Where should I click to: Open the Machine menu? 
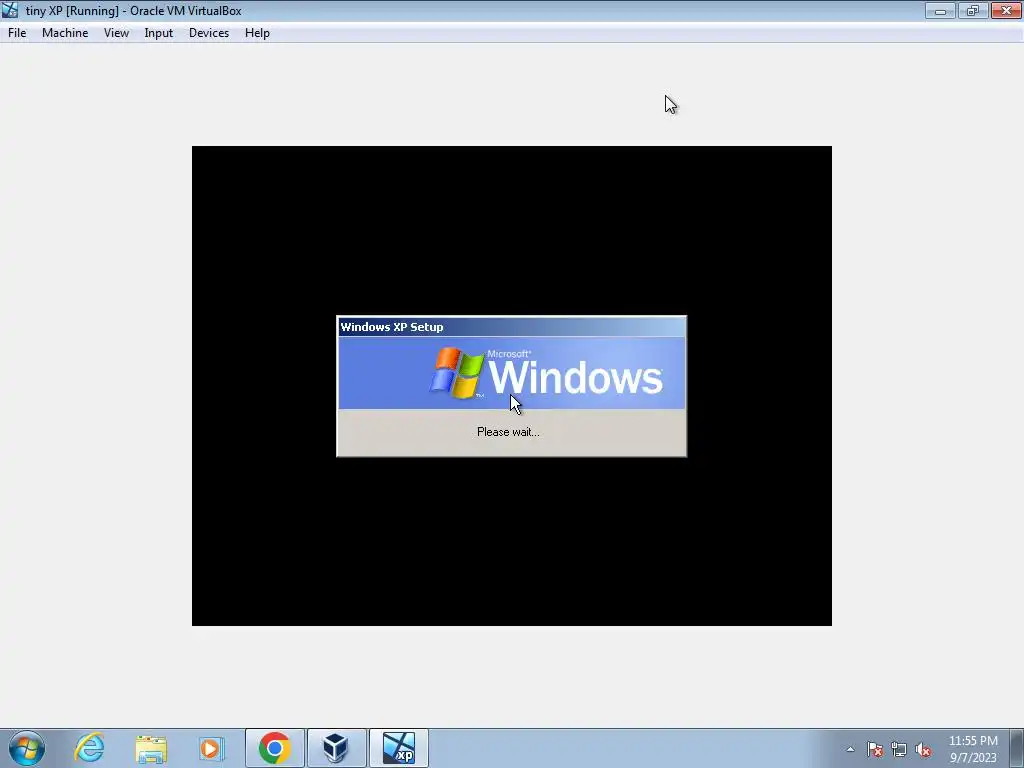65,33
